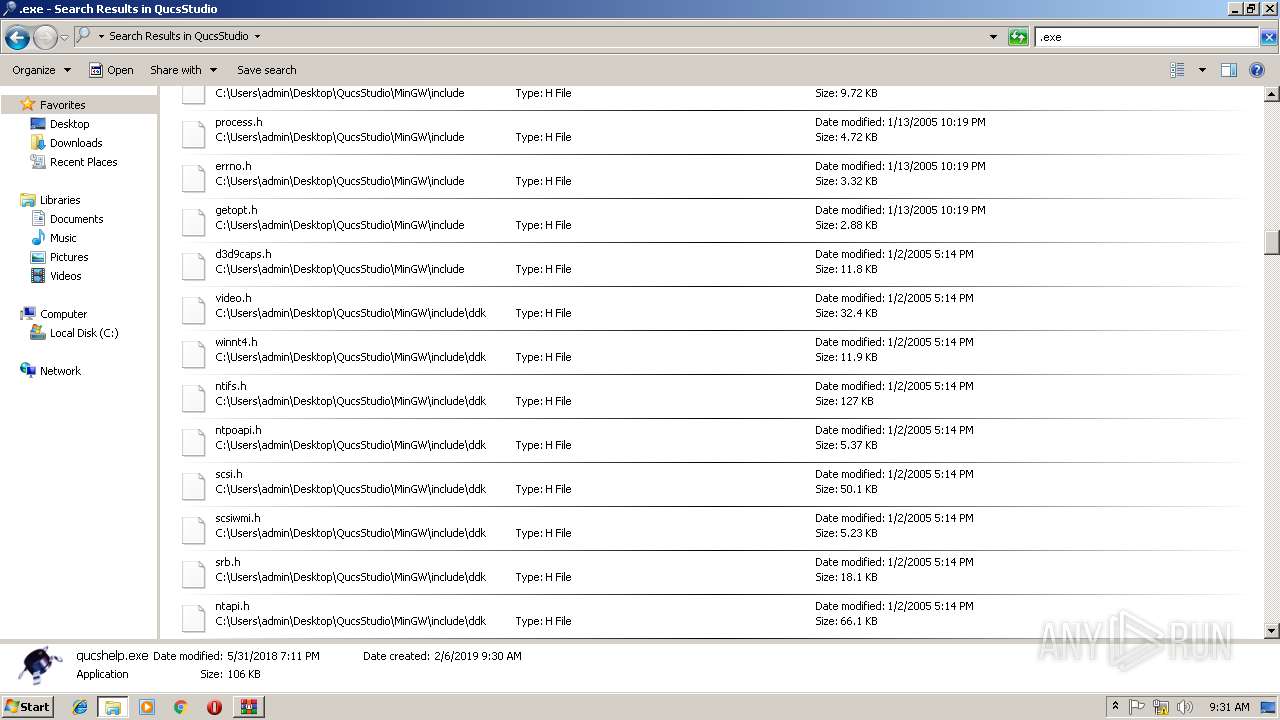Toggle the preview pane icon
The width and height of the screenshot is (1280, 720).
[1229, 70]
